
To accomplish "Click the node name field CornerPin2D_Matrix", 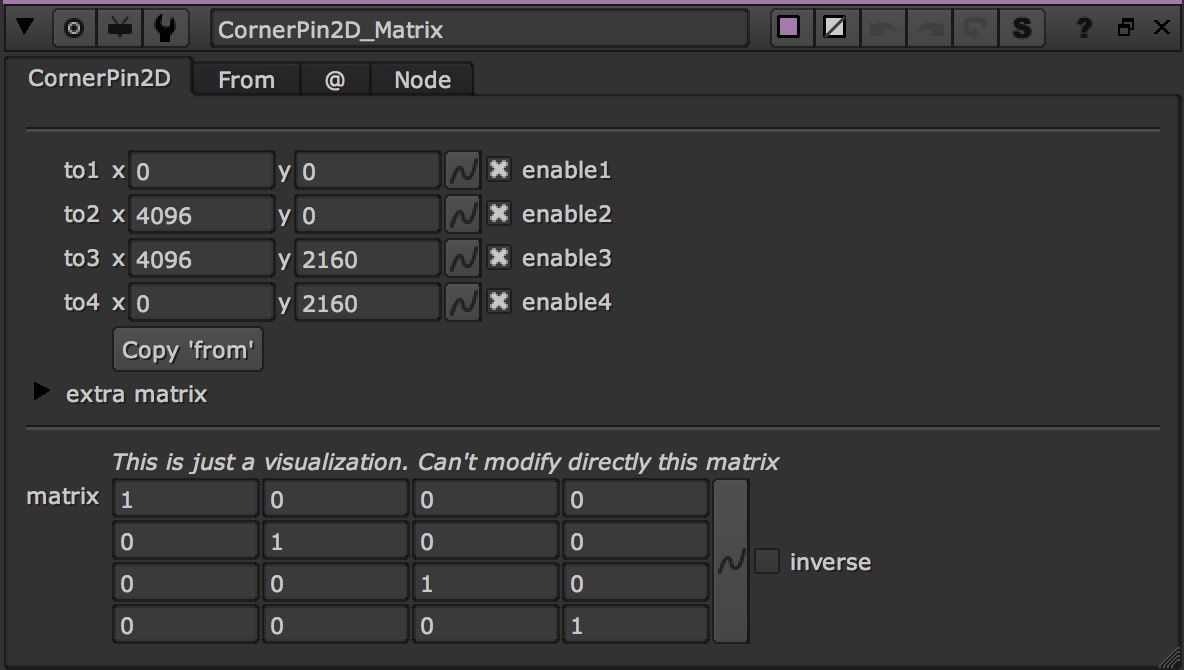I will click(x=479, y=30).
